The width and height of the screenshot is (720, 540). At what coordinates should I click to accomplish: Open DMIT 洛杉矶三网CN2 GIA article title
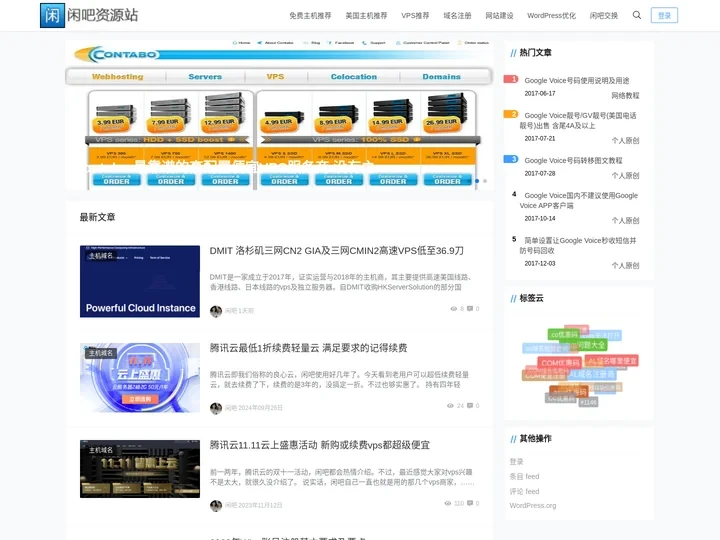337,251
